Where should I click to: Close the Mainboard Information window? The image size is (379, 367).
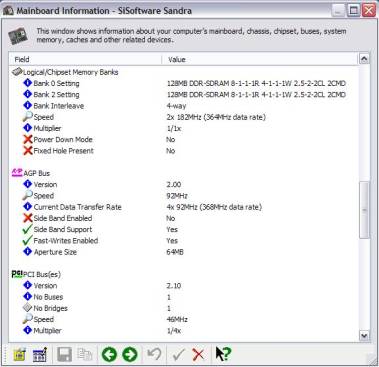[x=369, y=10]
